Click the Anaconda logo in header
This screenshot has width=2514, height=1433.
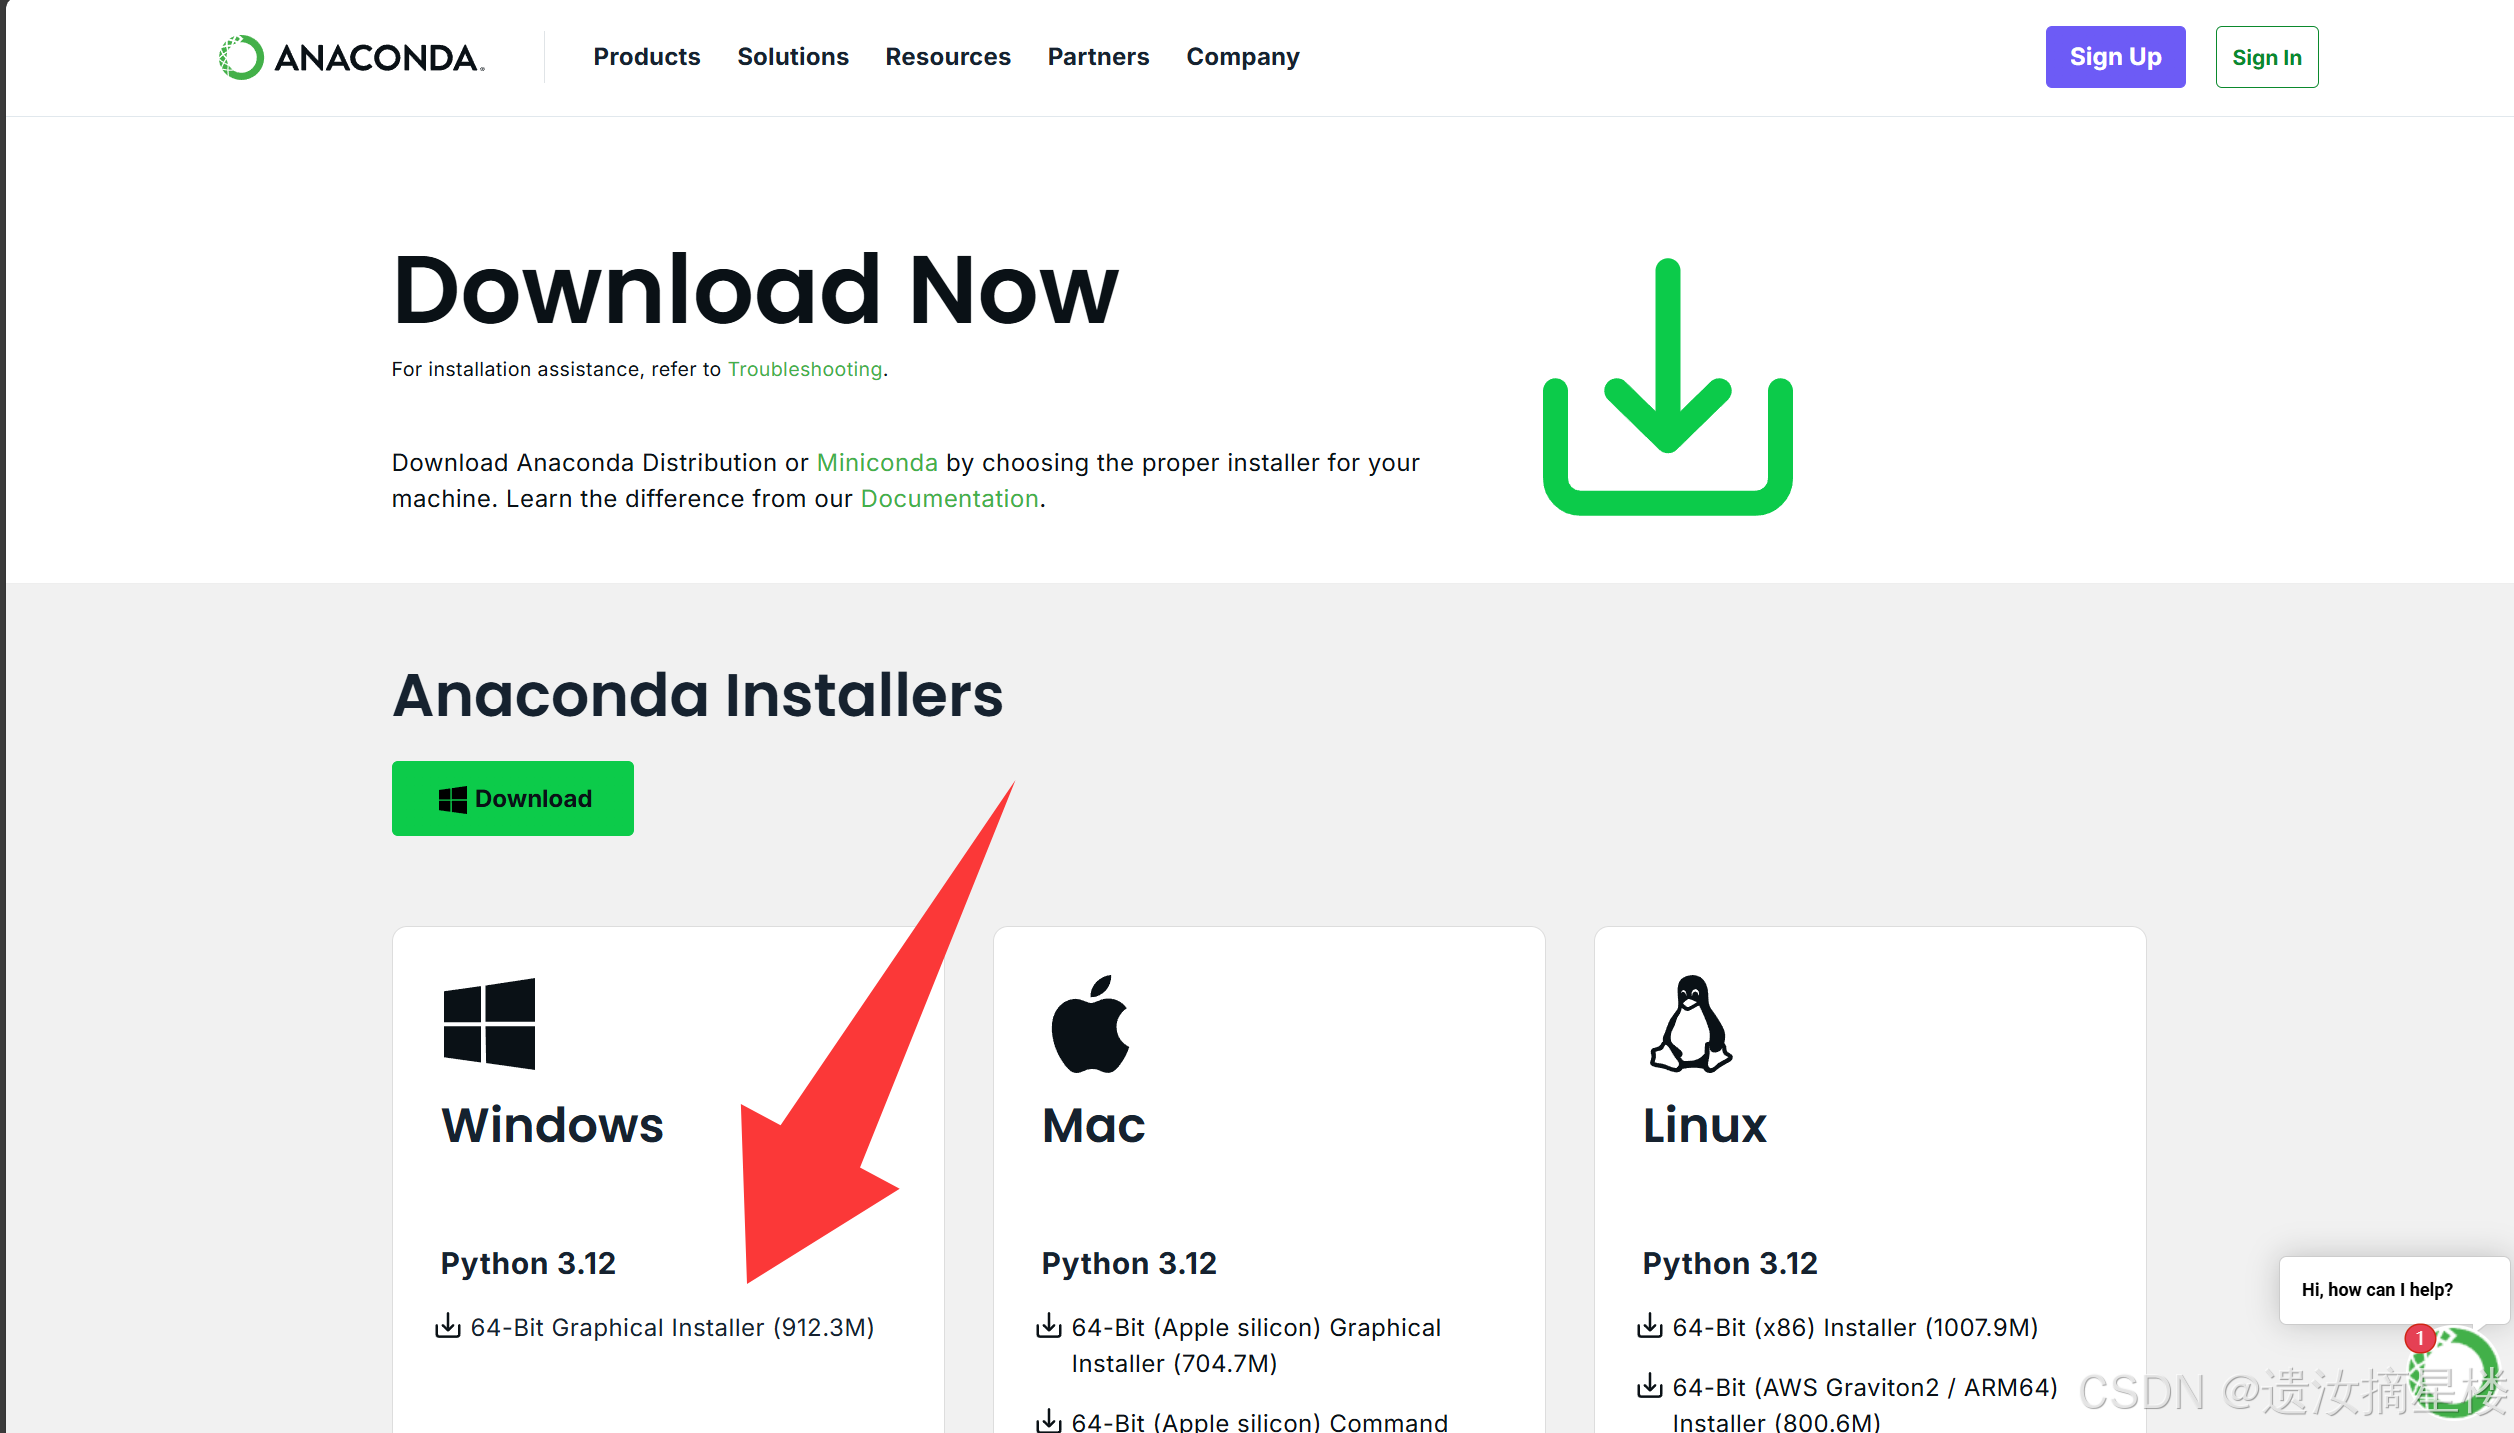click(x=351, y=57)
